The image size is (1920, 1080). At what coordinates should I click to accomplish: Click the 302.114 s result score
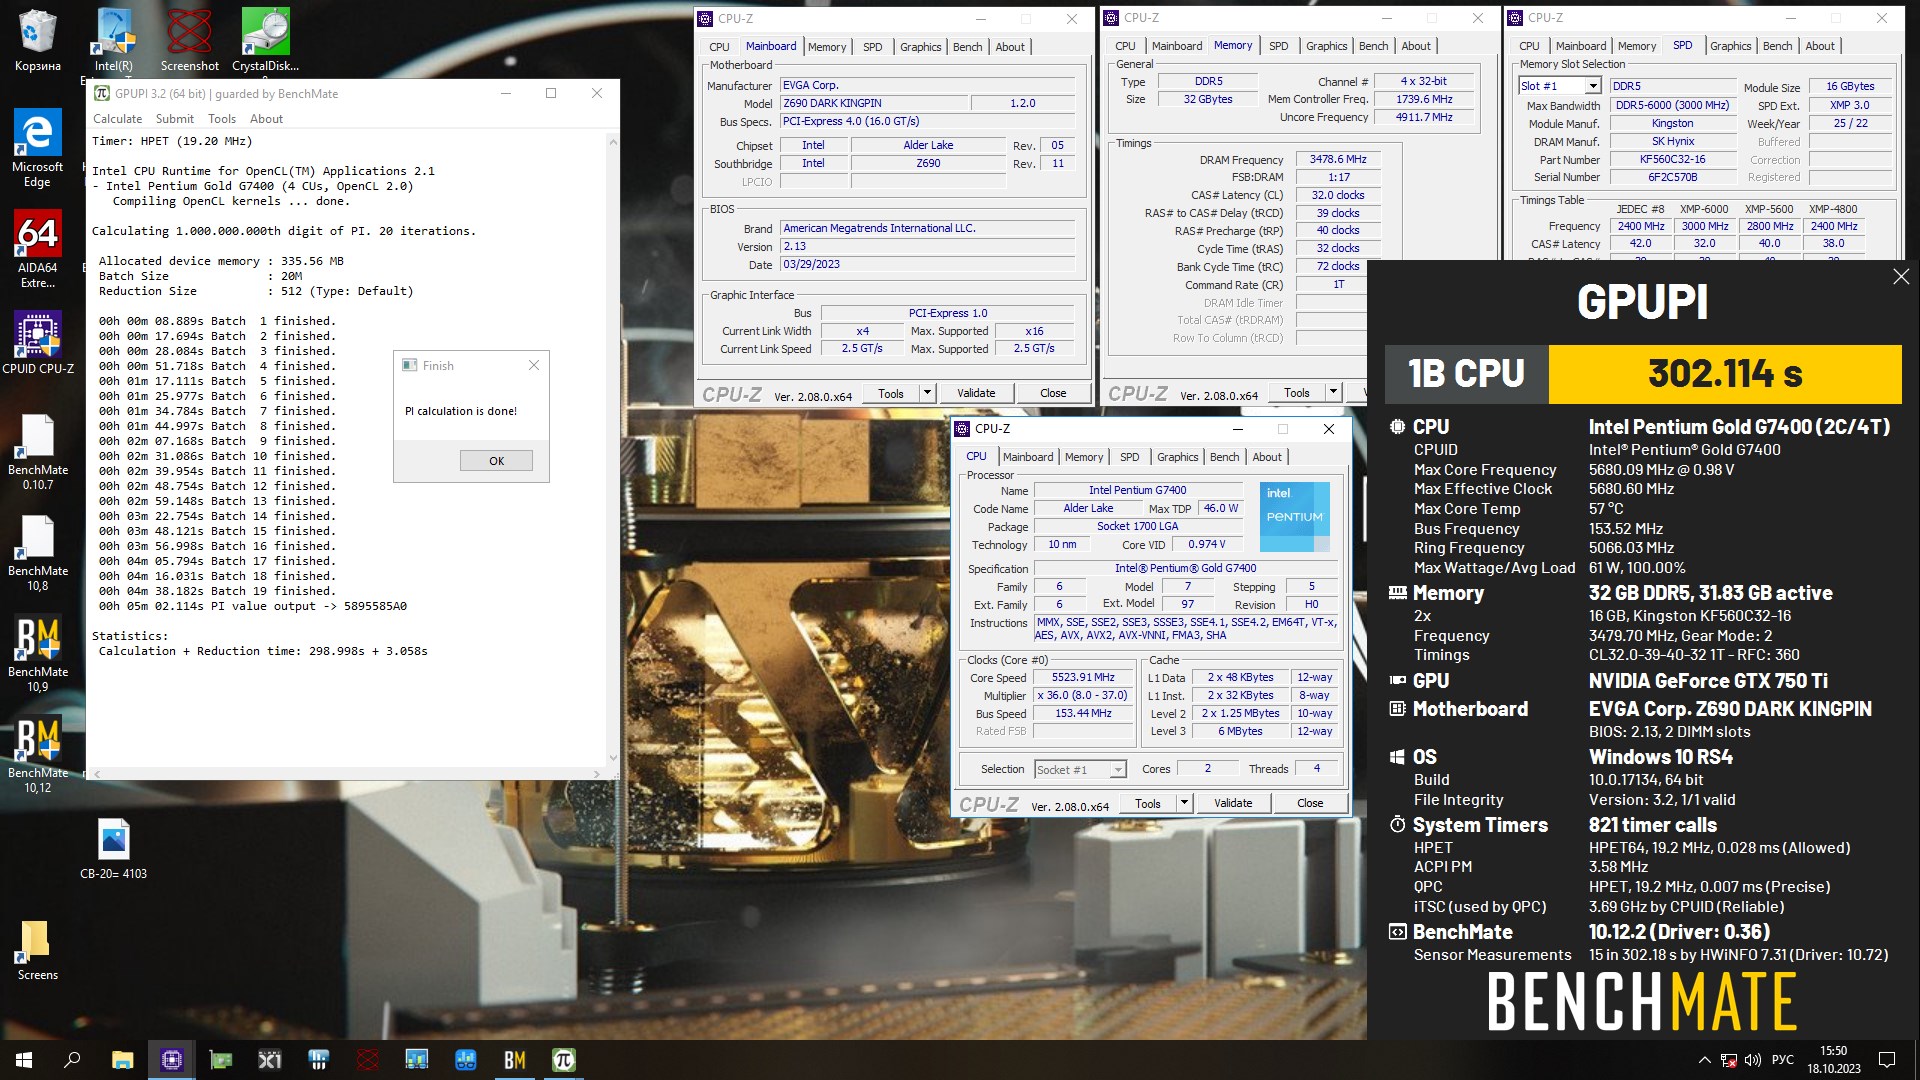pyautogui.click(x=1724, y=374)
